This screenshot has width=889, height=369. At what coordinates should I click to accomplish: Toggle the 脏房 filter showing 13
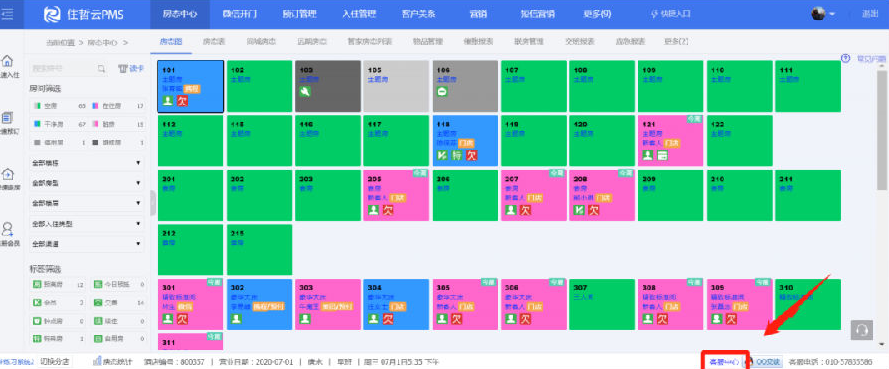117,124
